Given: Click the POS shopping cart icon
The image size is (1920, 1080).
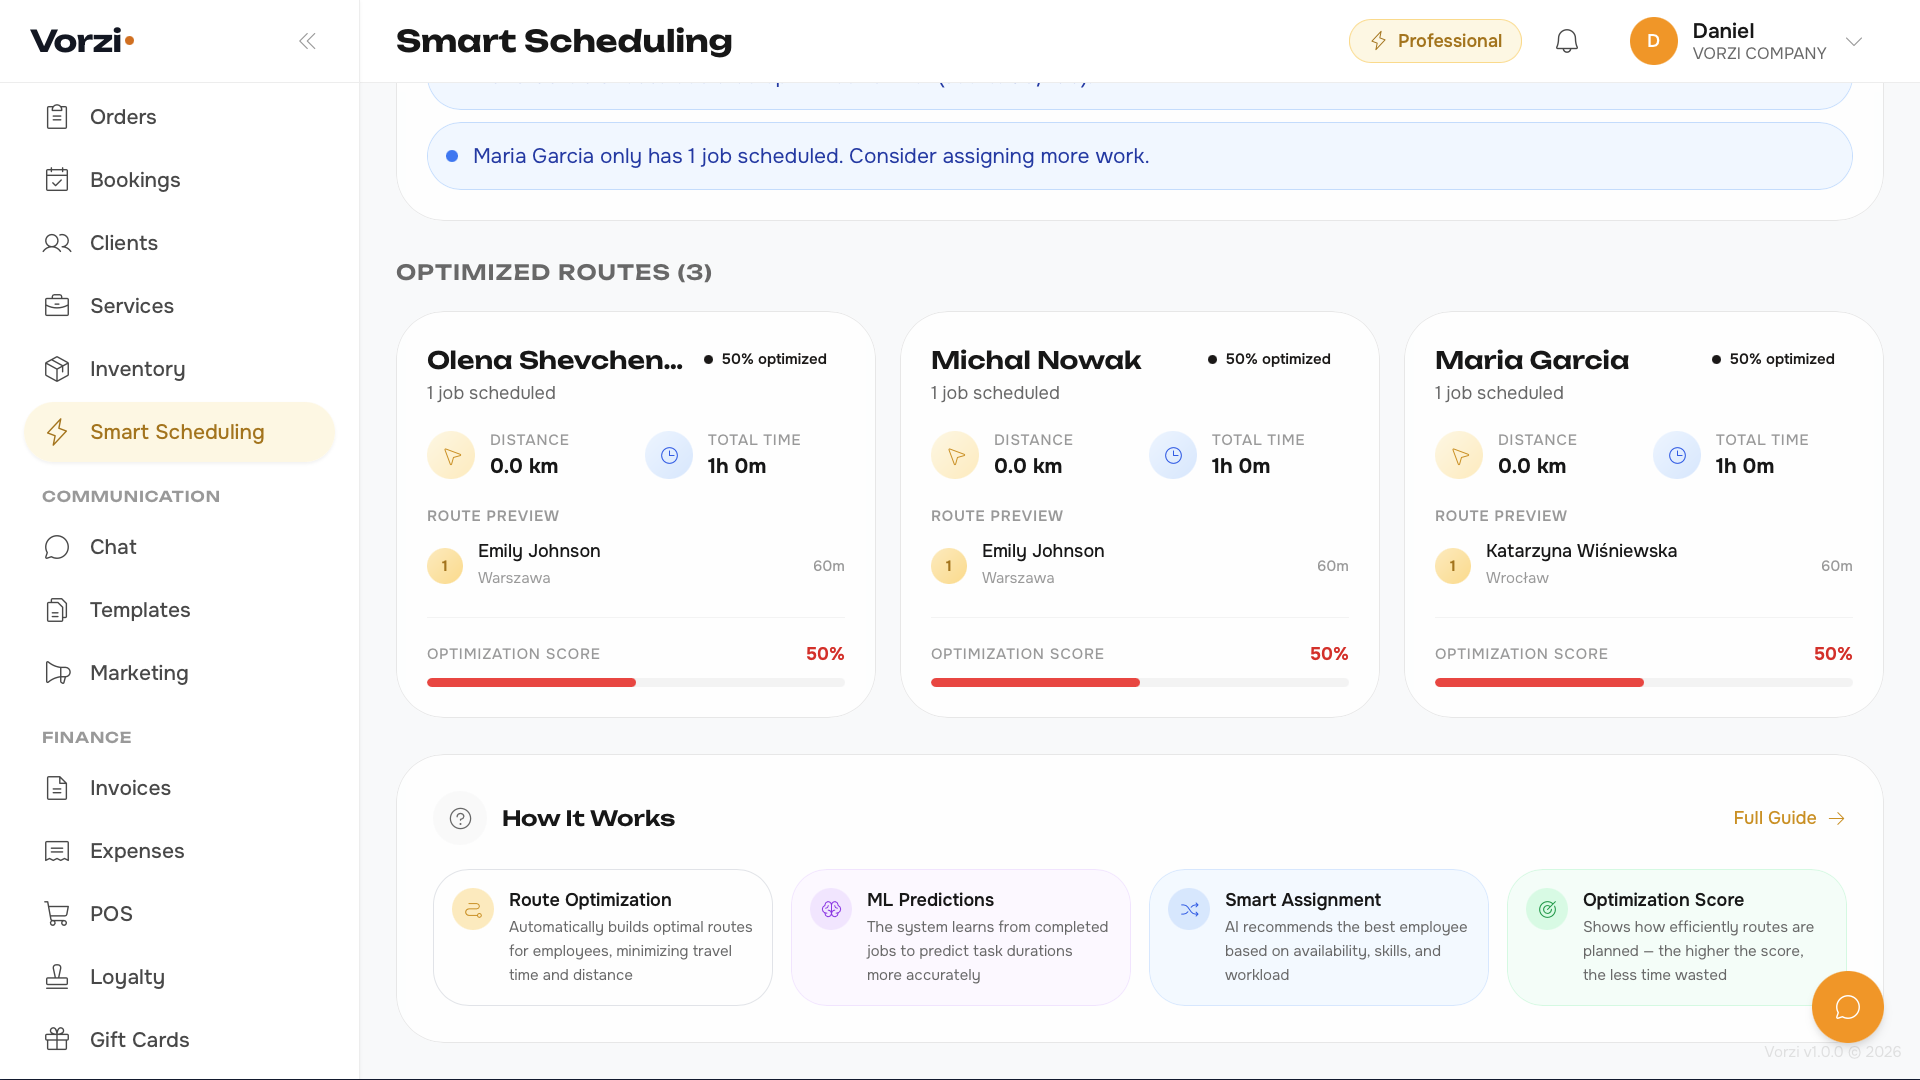Looking at the screenshot, I should [57, 914].
